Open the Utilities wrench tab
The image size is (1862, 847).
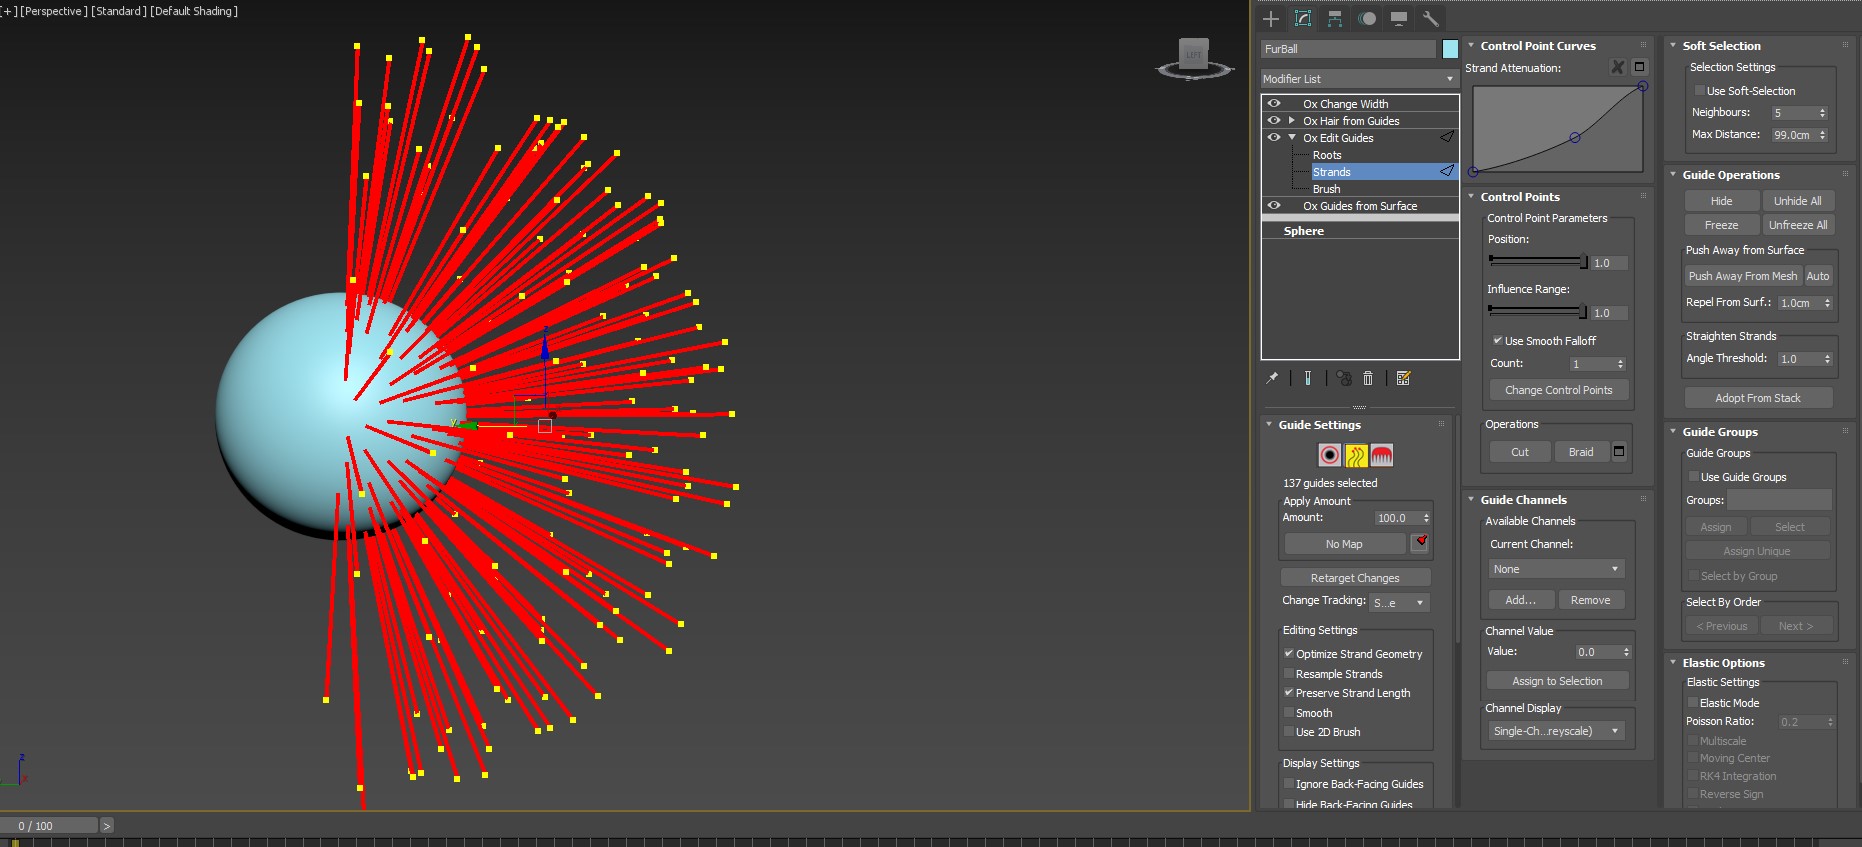[x=1430, y=18]
